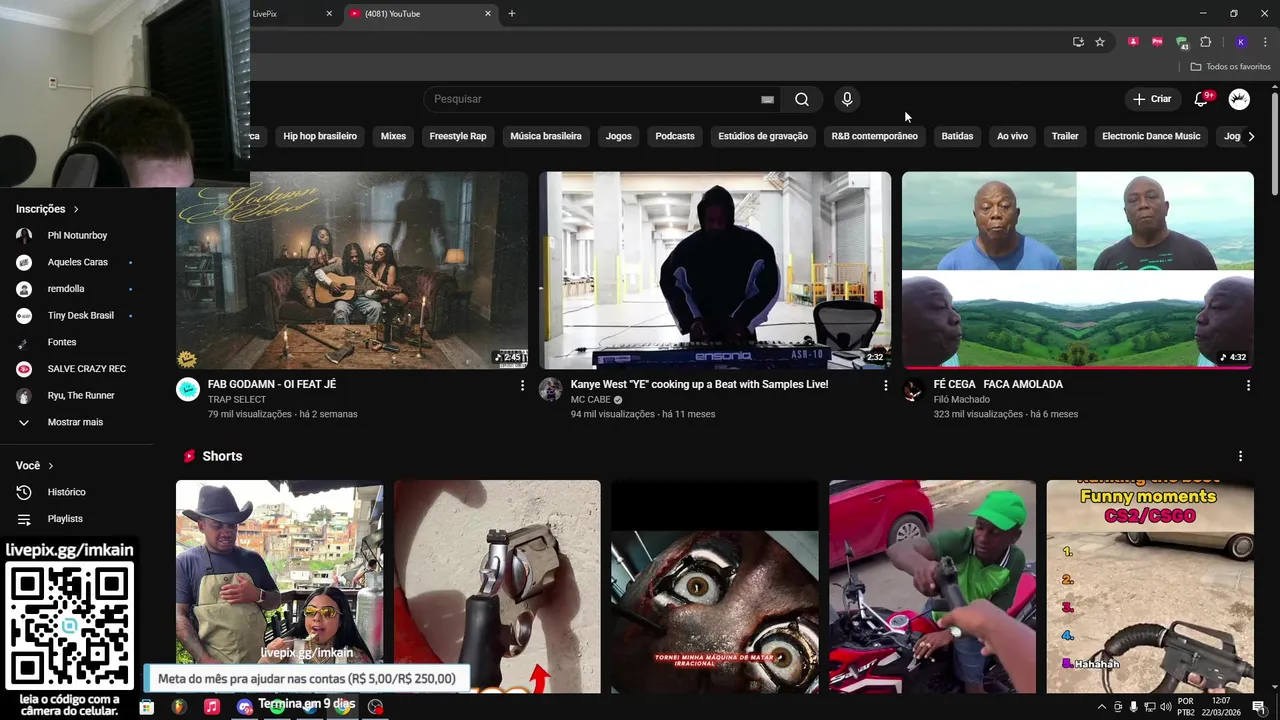Select the Hip hop brasileiro chip
This screenshot has width=1280, height=720.
320,136
